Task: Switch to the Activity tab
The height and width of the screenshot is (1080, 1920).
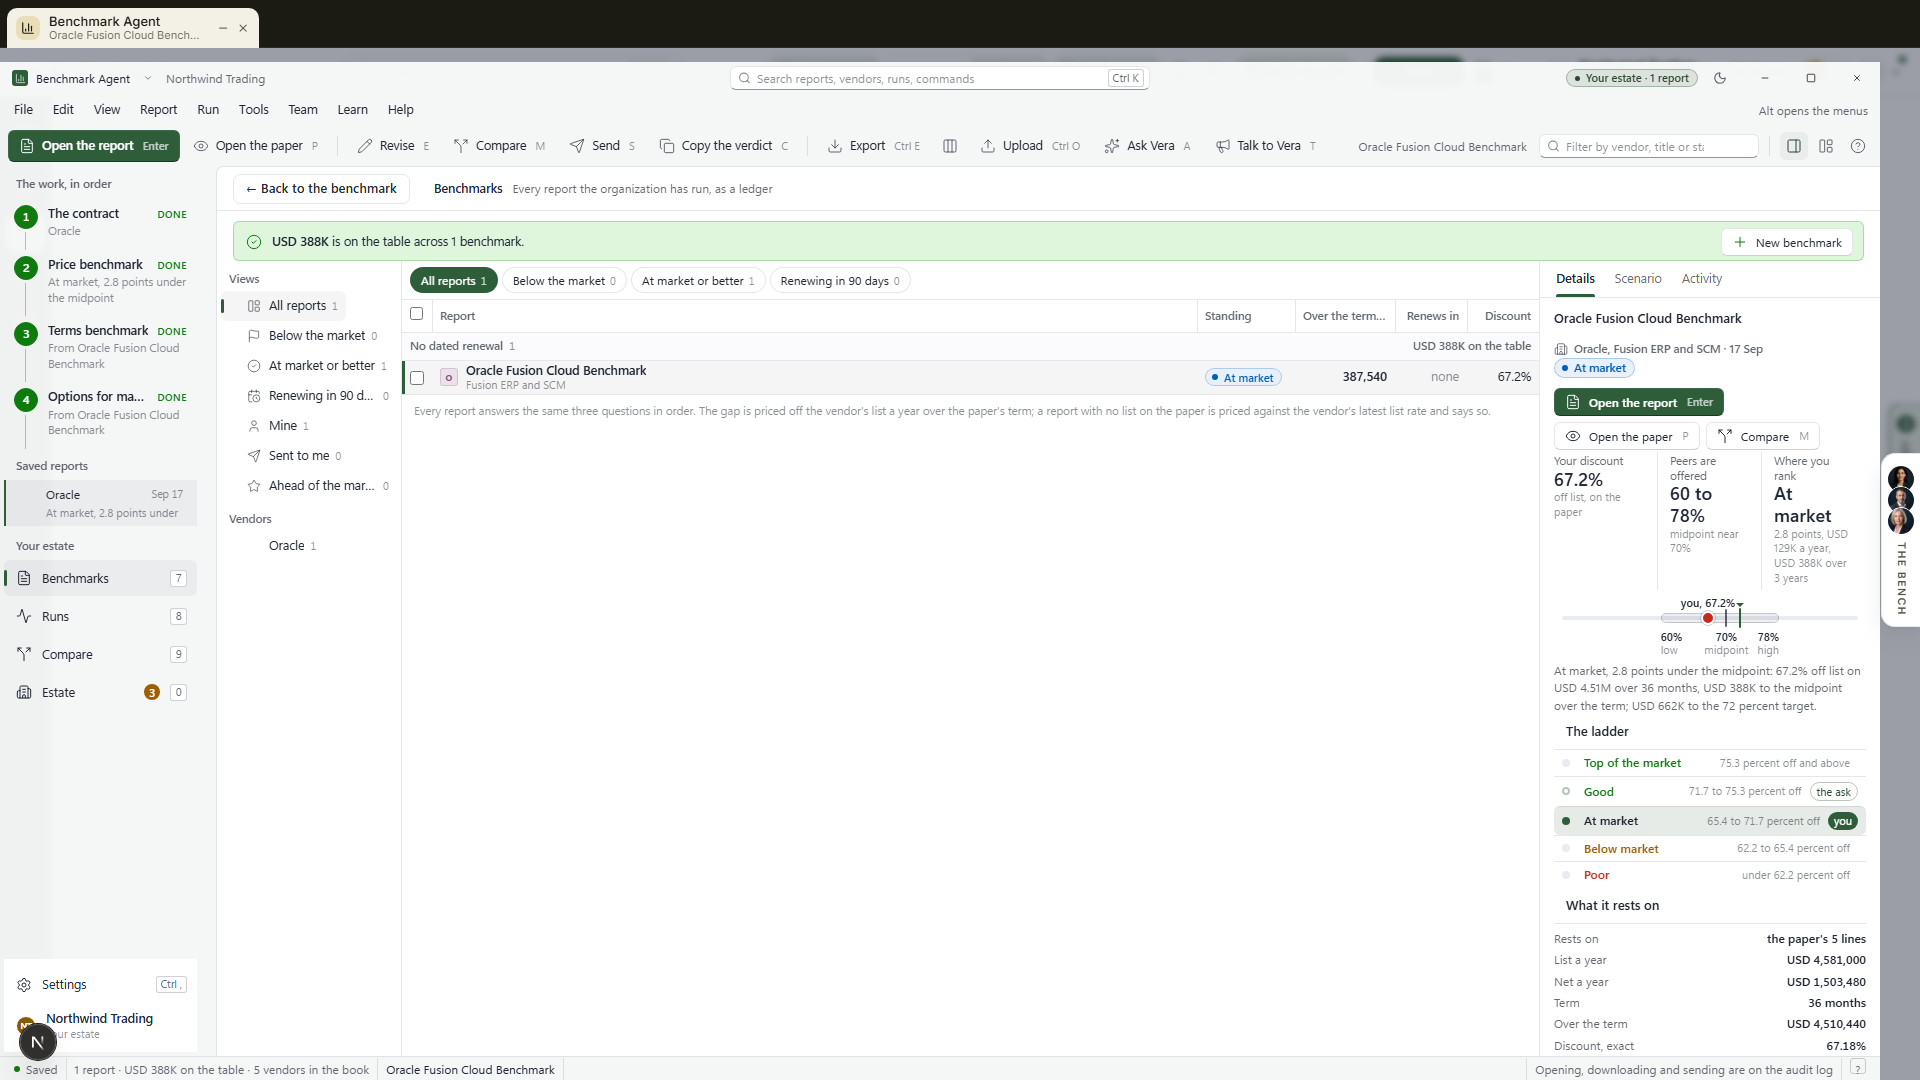Action: point(1701,279)
